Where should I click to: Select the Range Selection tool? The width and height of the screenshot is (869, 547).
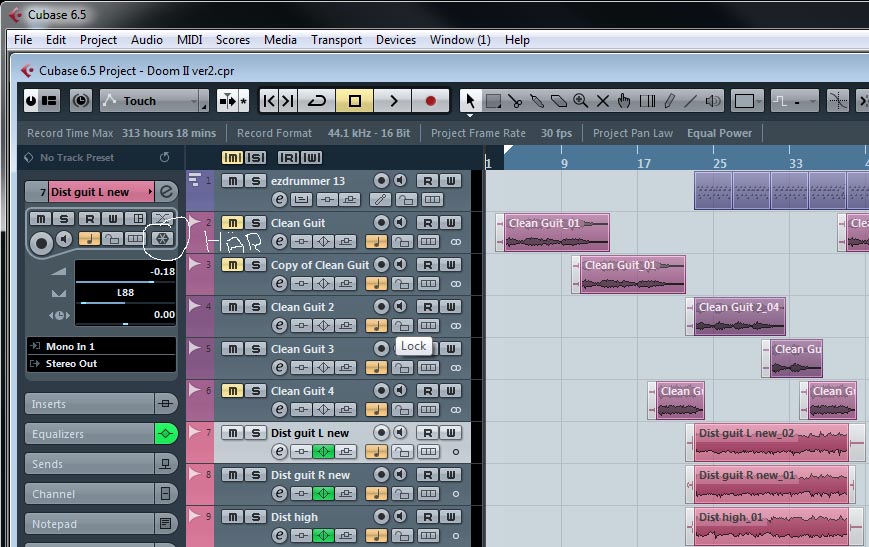pyautogui.click(x=493, y=101)
